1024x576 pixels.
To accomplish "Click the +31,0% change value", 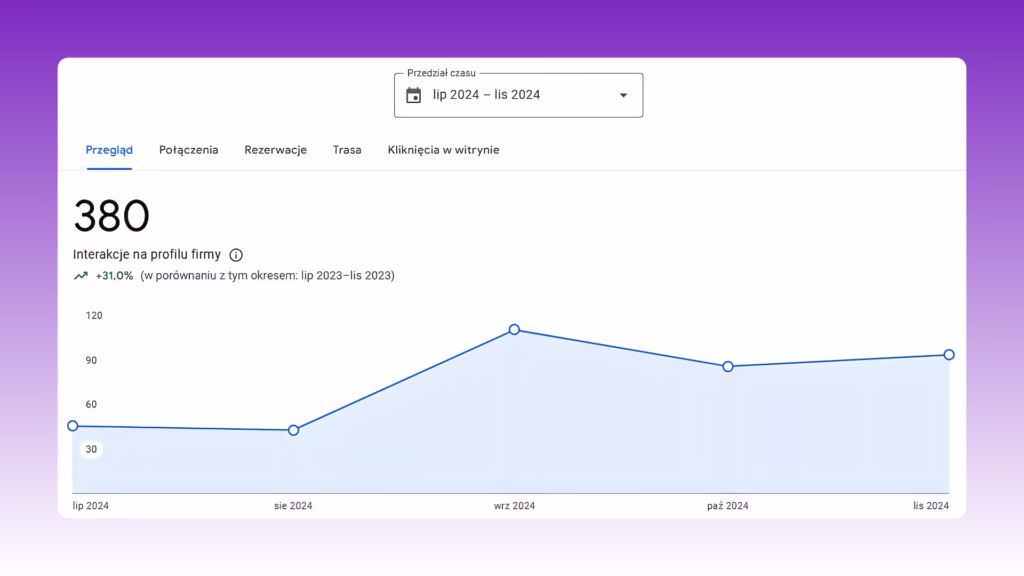I will 114,276.
